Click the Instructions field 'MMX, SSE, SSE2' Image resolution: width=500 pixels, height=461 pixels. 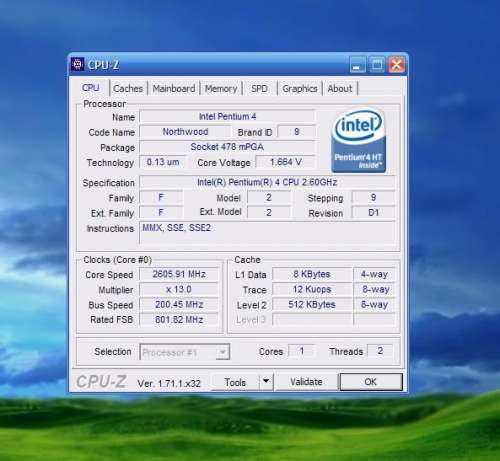click(267, 233)
